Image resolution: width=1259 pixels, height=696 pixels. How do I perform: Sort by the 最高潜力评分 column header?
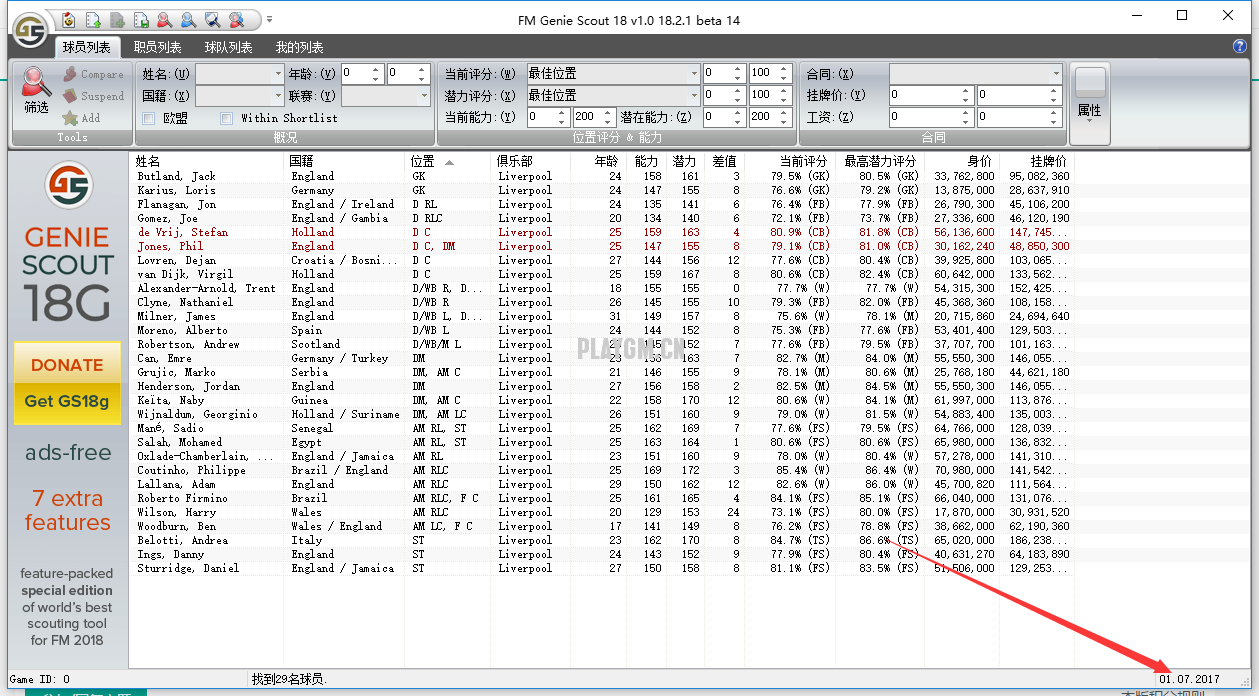(880, 161)
